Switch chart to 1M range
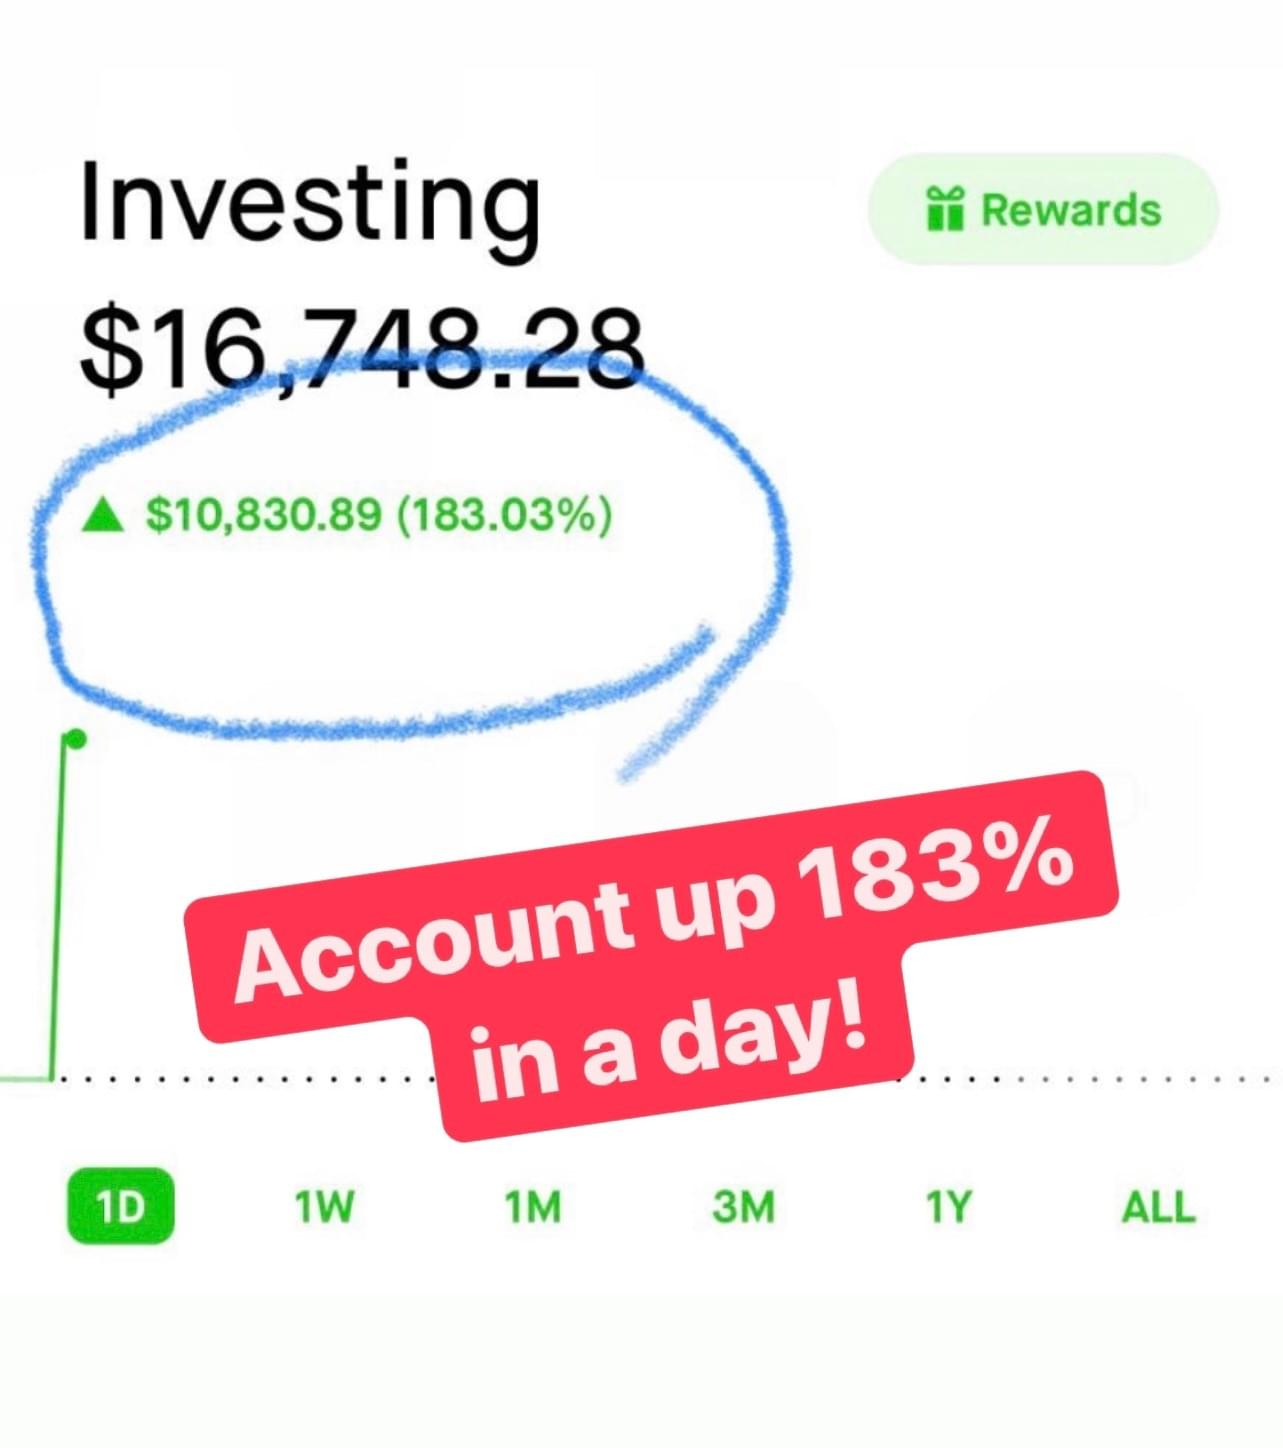 click(x=533, y=1207)
